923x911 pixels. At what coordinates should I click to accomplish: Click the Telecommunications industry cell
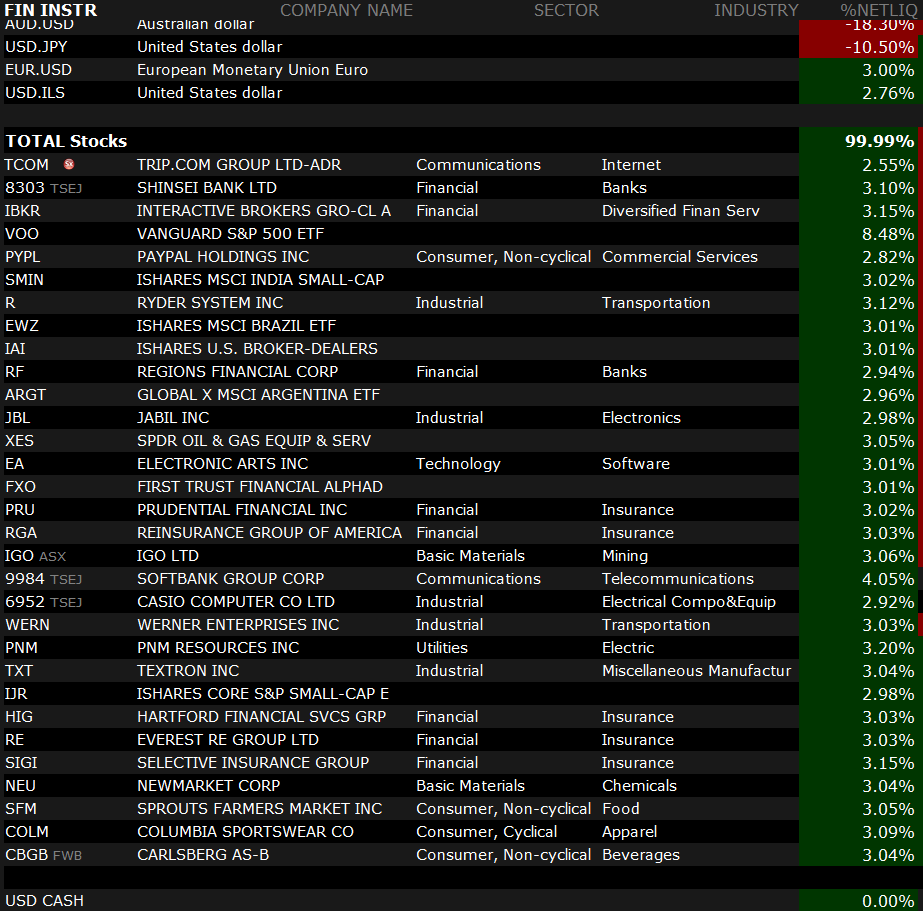[678, 578]
